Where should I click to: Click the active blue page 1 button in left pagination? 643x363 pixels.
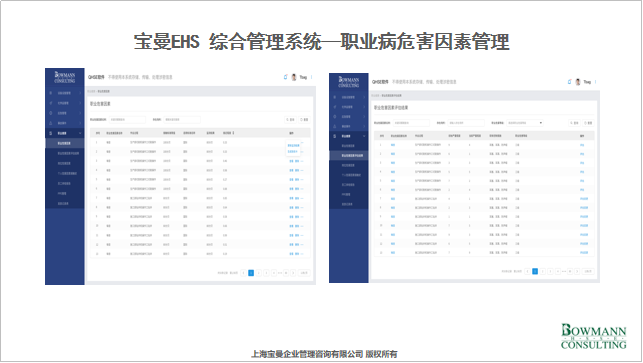tap(251, 273)
